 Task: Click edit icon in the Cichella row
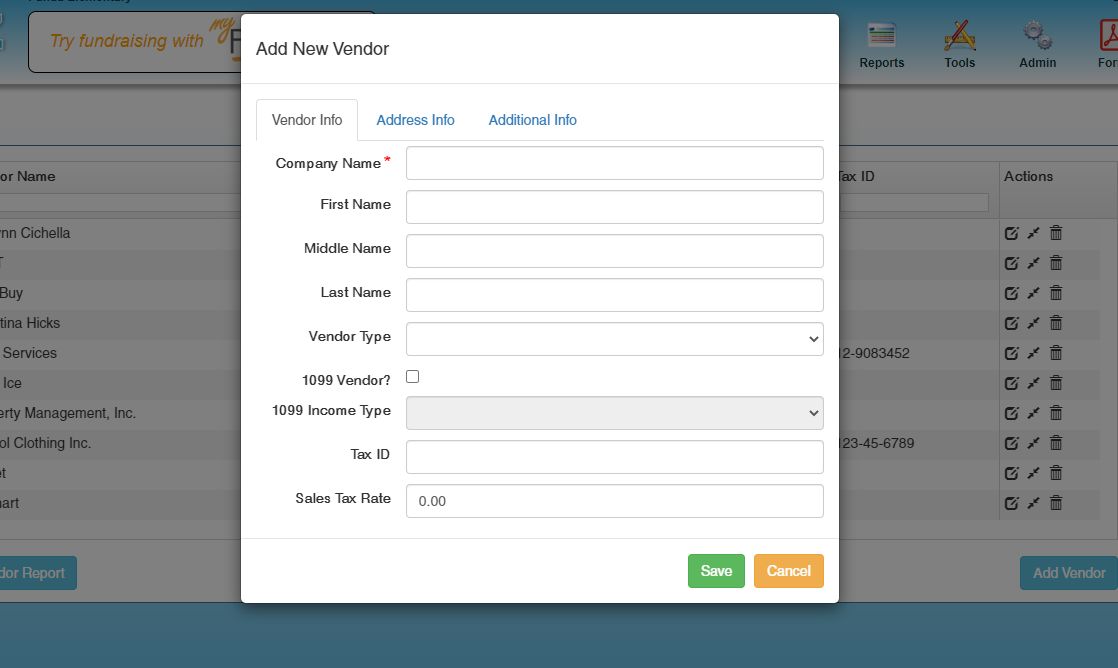(x=1011, y=233)
